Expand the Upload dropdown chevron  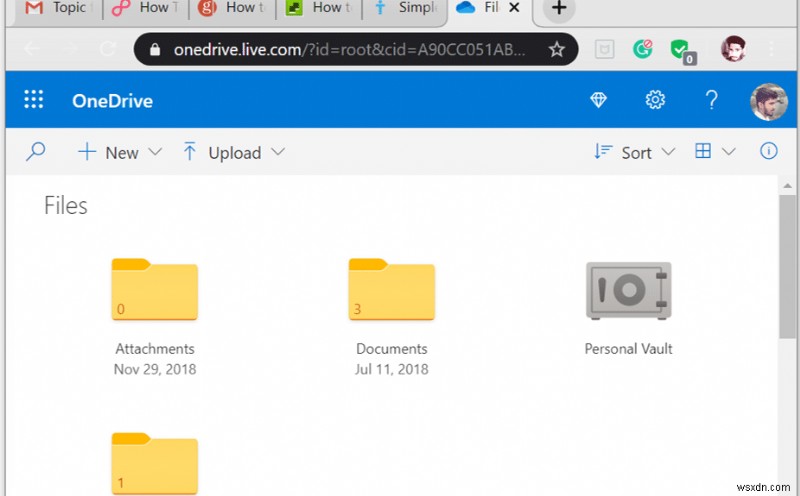point(278,152)
